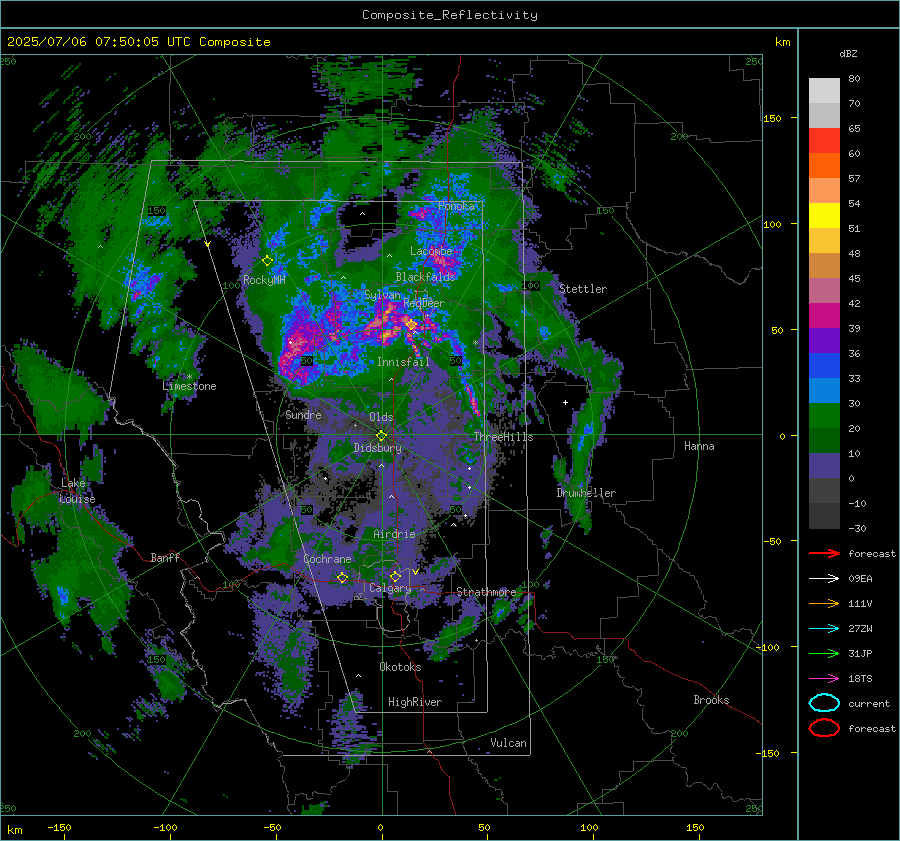Click the Sundre city label

pos(303,414)
